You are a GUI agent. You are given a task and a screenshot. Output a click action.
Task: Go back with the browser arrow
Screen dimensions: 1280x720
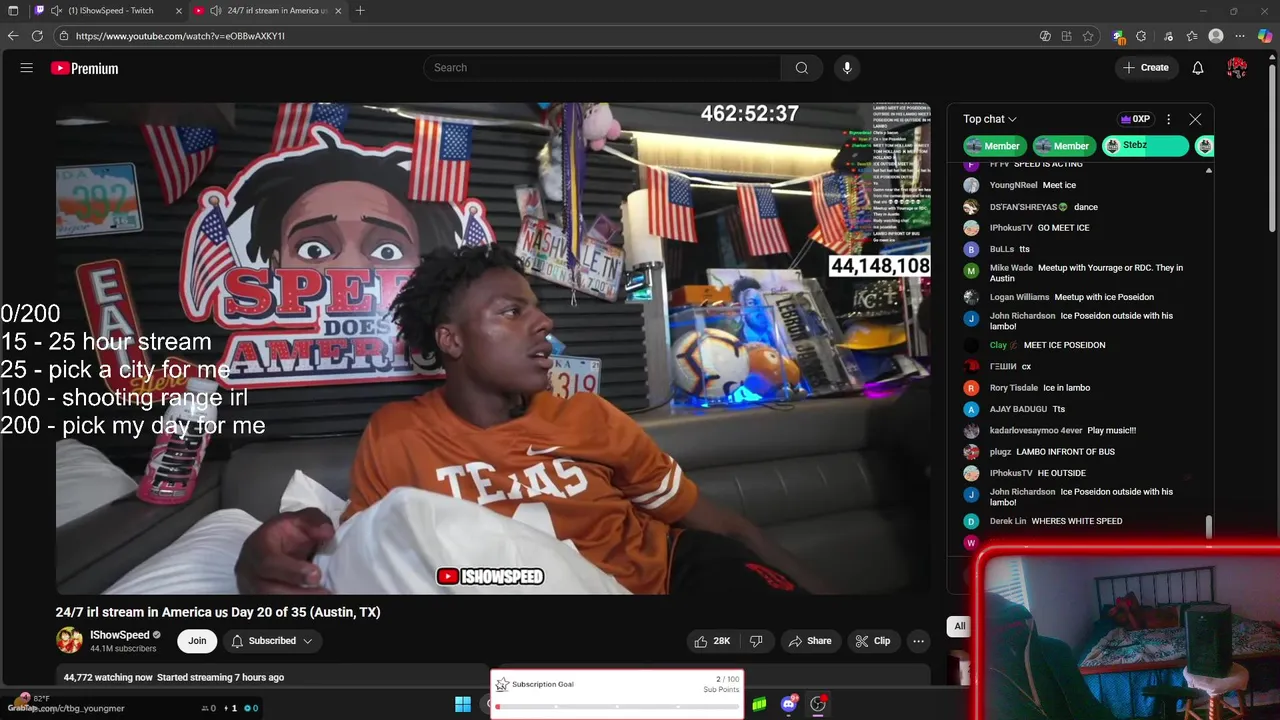13,36
